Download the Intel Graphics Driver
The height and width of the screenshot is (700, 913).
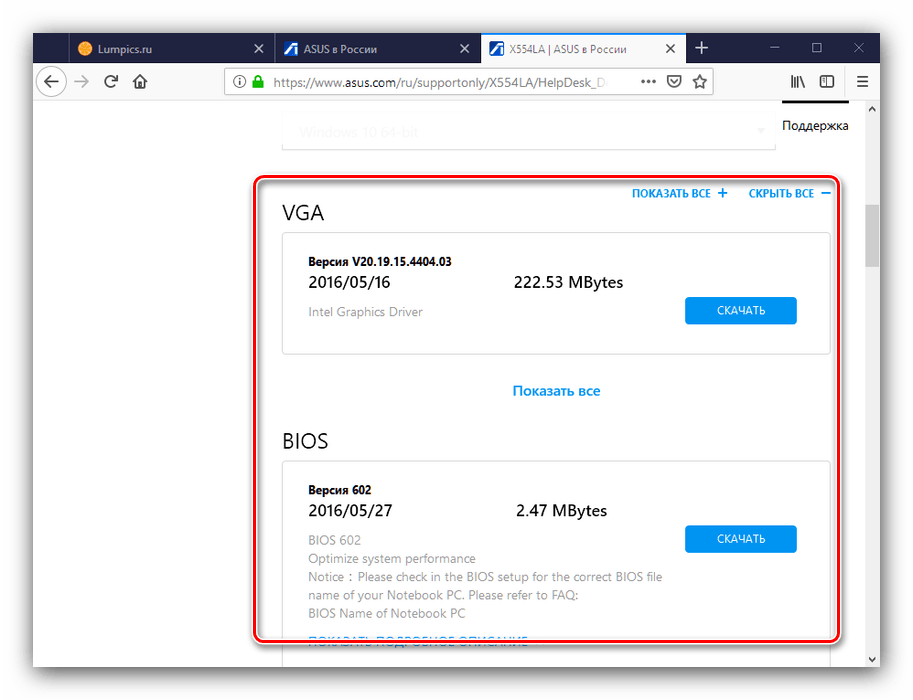click(x=740, y=311)
